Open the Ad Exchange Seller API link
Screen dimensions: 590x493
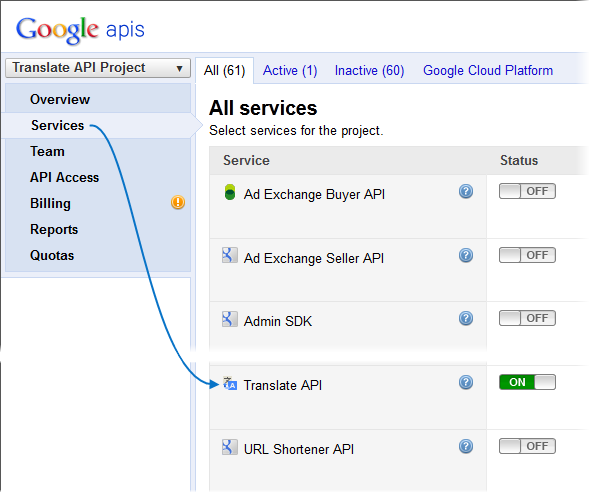314,258
